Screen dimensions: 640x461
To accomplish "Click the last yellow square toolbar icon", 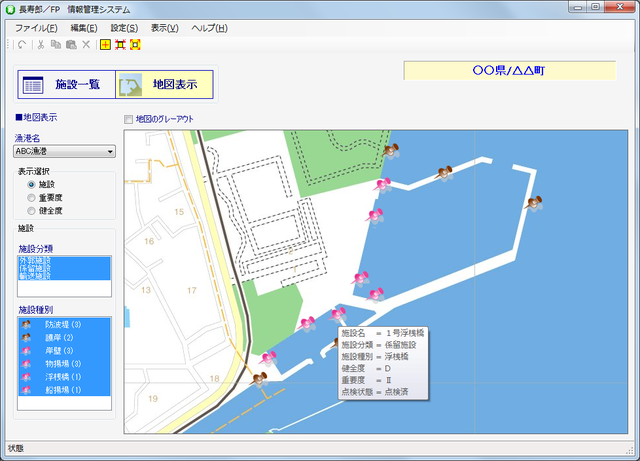I will 135,45.
